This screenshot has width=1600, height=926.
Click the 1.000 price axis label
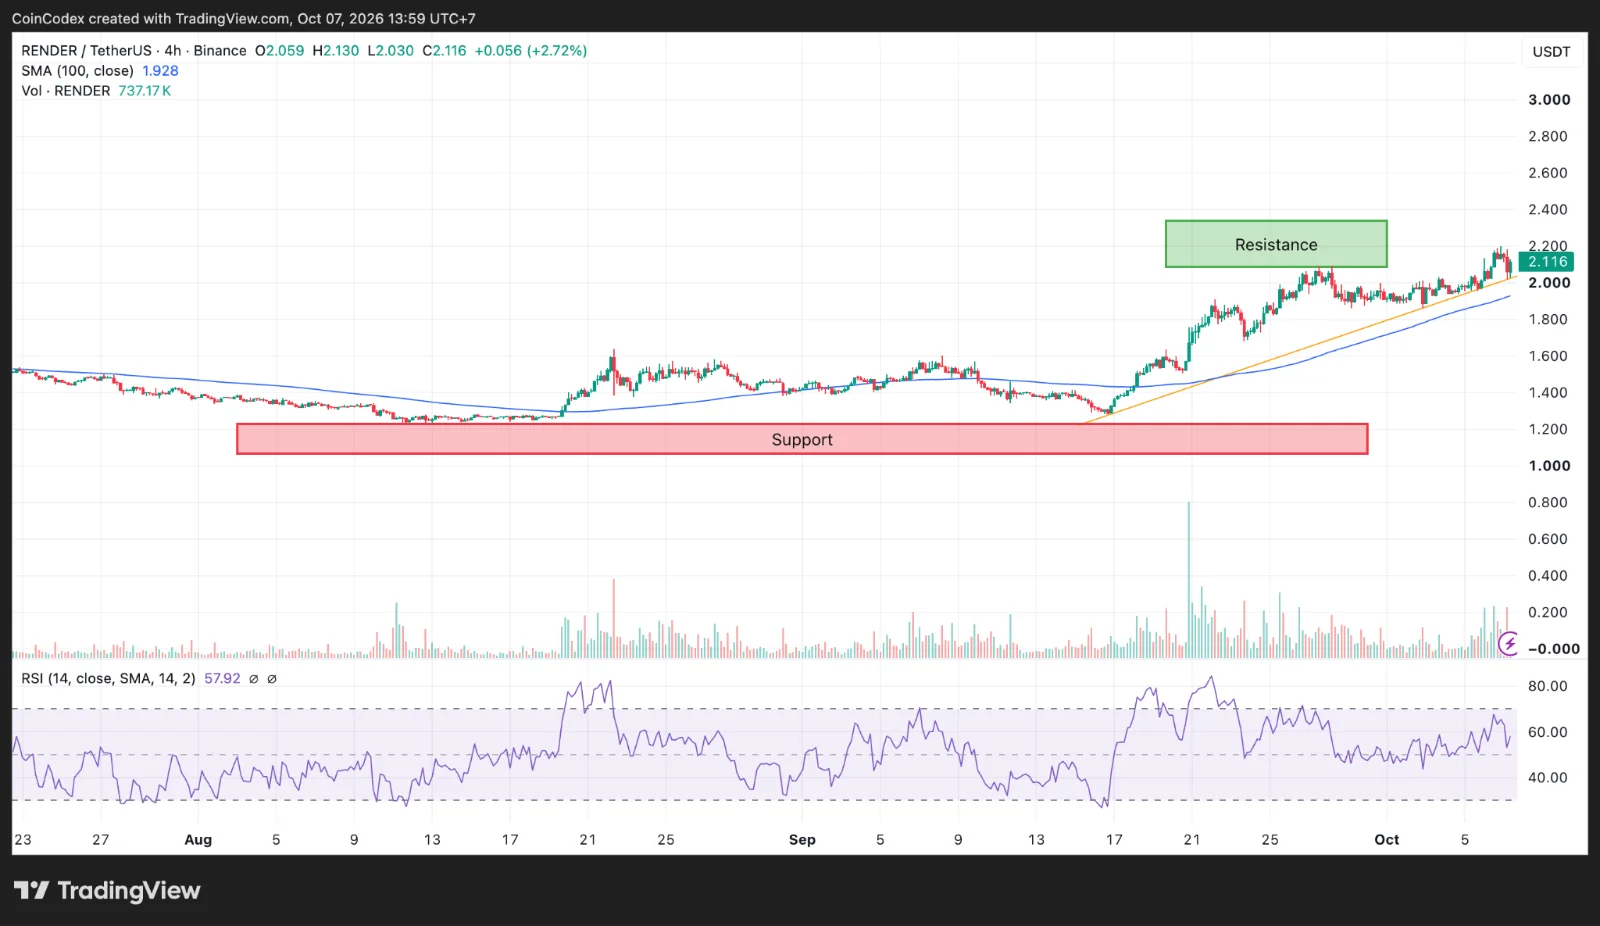coord(1549,466)
